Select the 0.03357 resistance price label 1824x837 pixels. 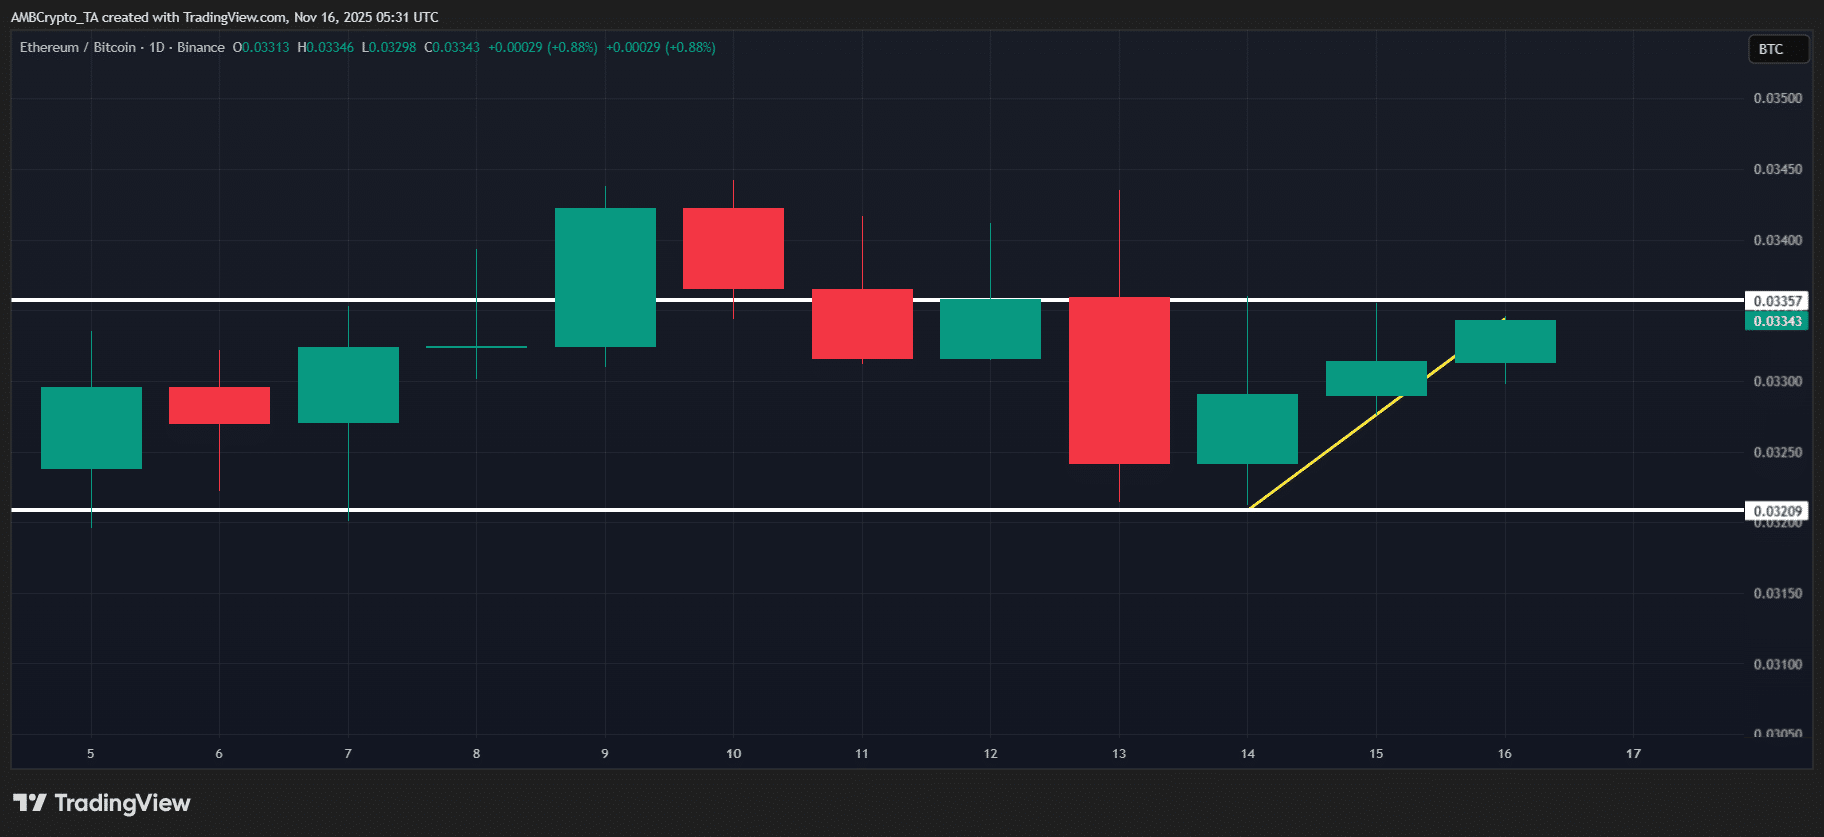pyautogui.click(x=1776, y=301)
